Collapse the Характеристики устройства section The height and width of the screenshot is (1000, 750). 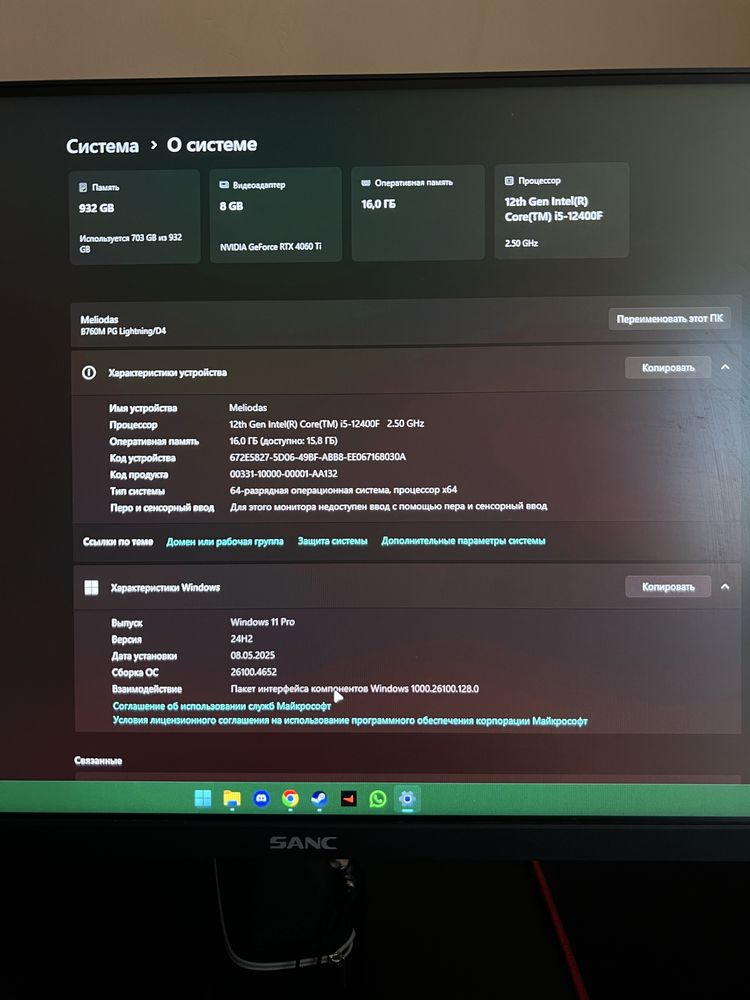coord(725,367)
